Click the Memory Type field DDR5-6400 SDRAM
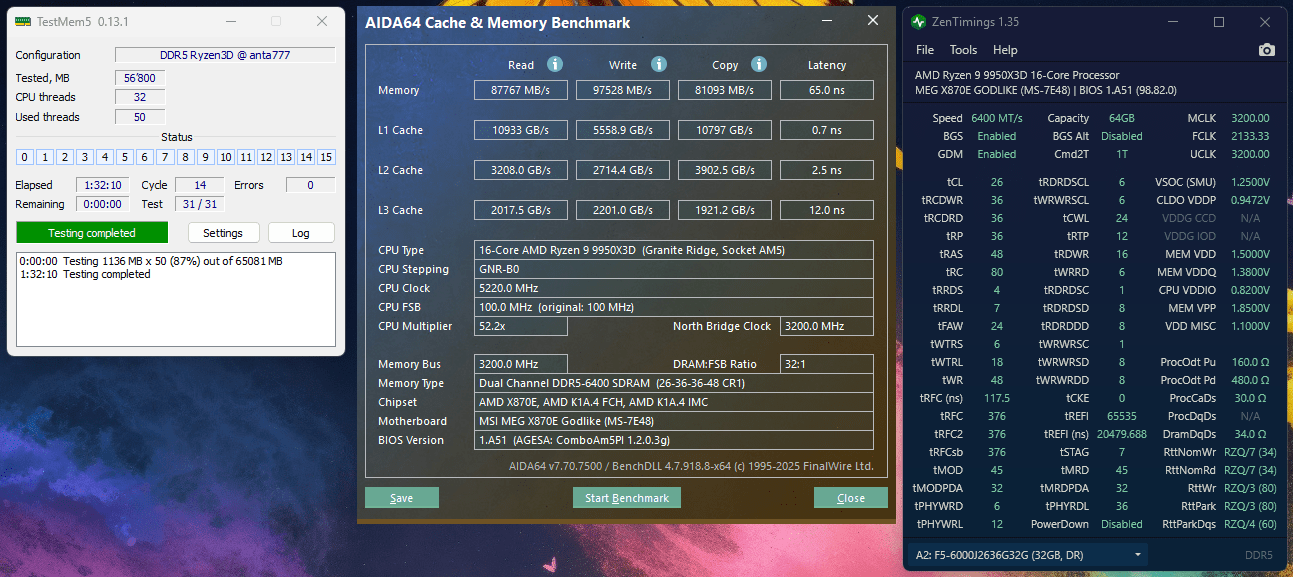 point(674,383)
